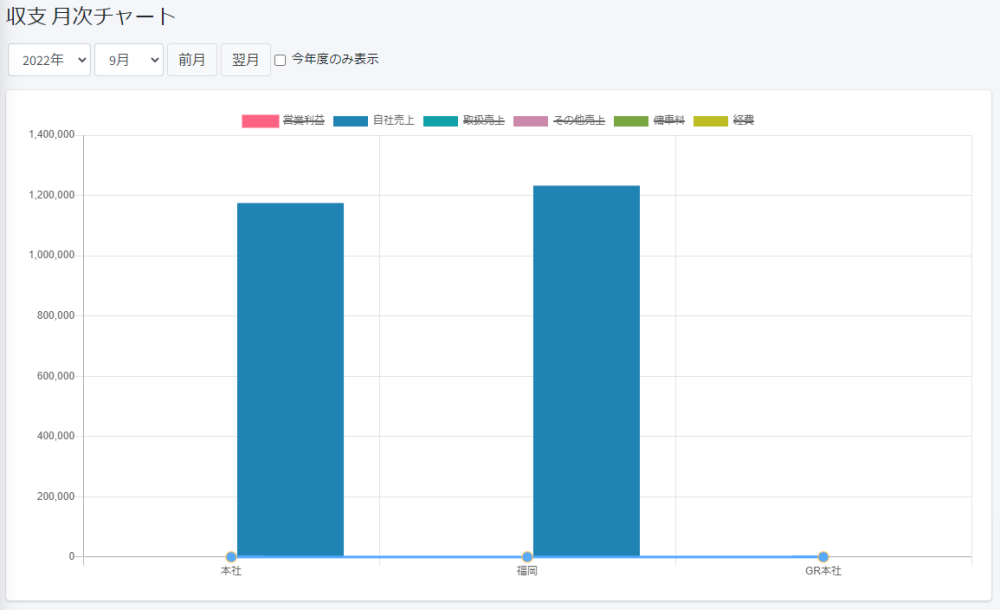1000x610 pixels.
Task: Click the 経費 yellow legend swatch
Action: (710, 121)
